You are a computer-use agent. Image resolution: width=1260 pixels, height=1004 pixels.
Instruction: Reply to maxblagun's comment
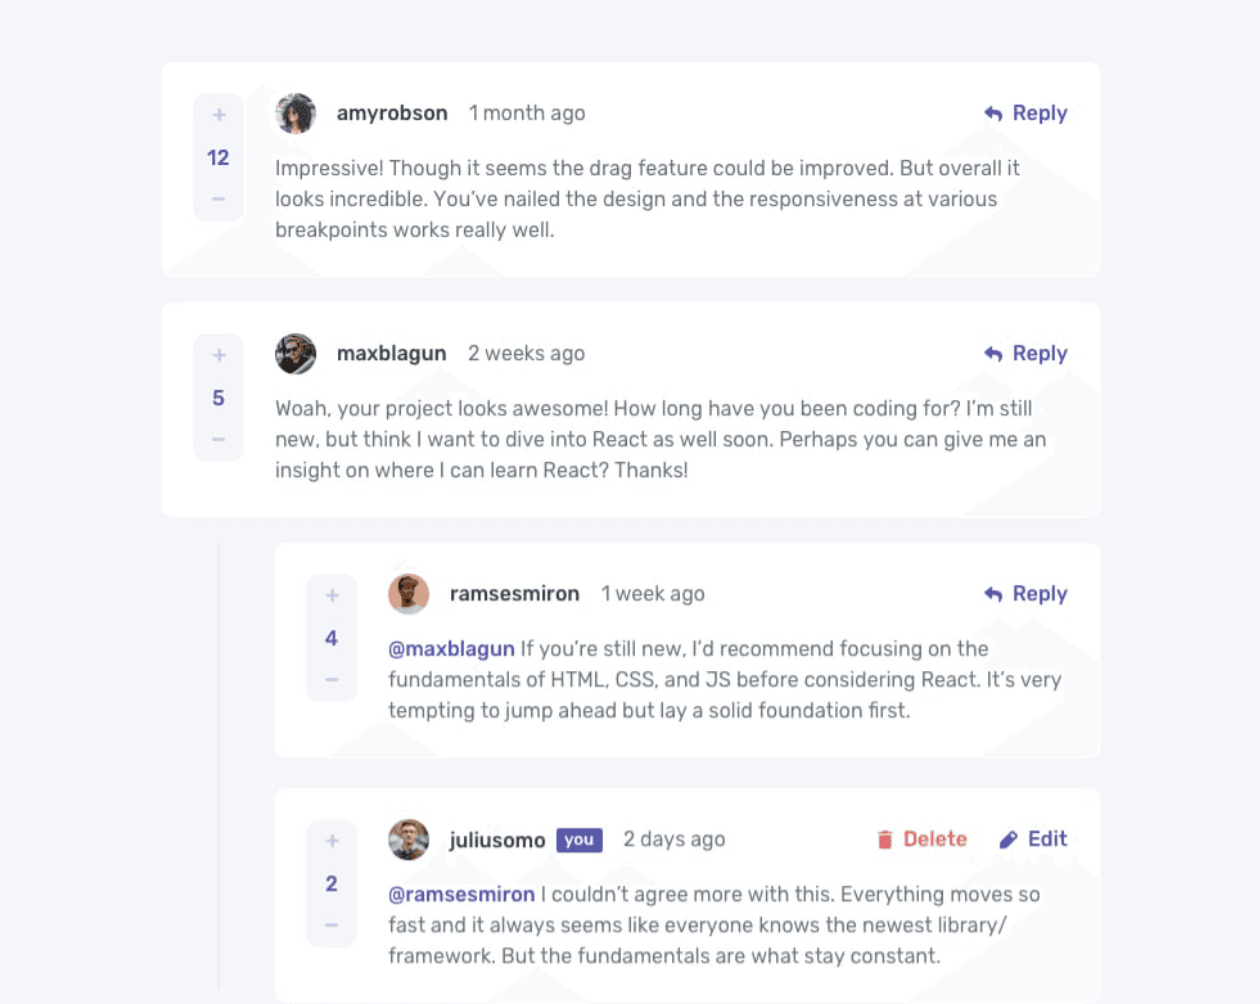click(x=1026, y=353)
